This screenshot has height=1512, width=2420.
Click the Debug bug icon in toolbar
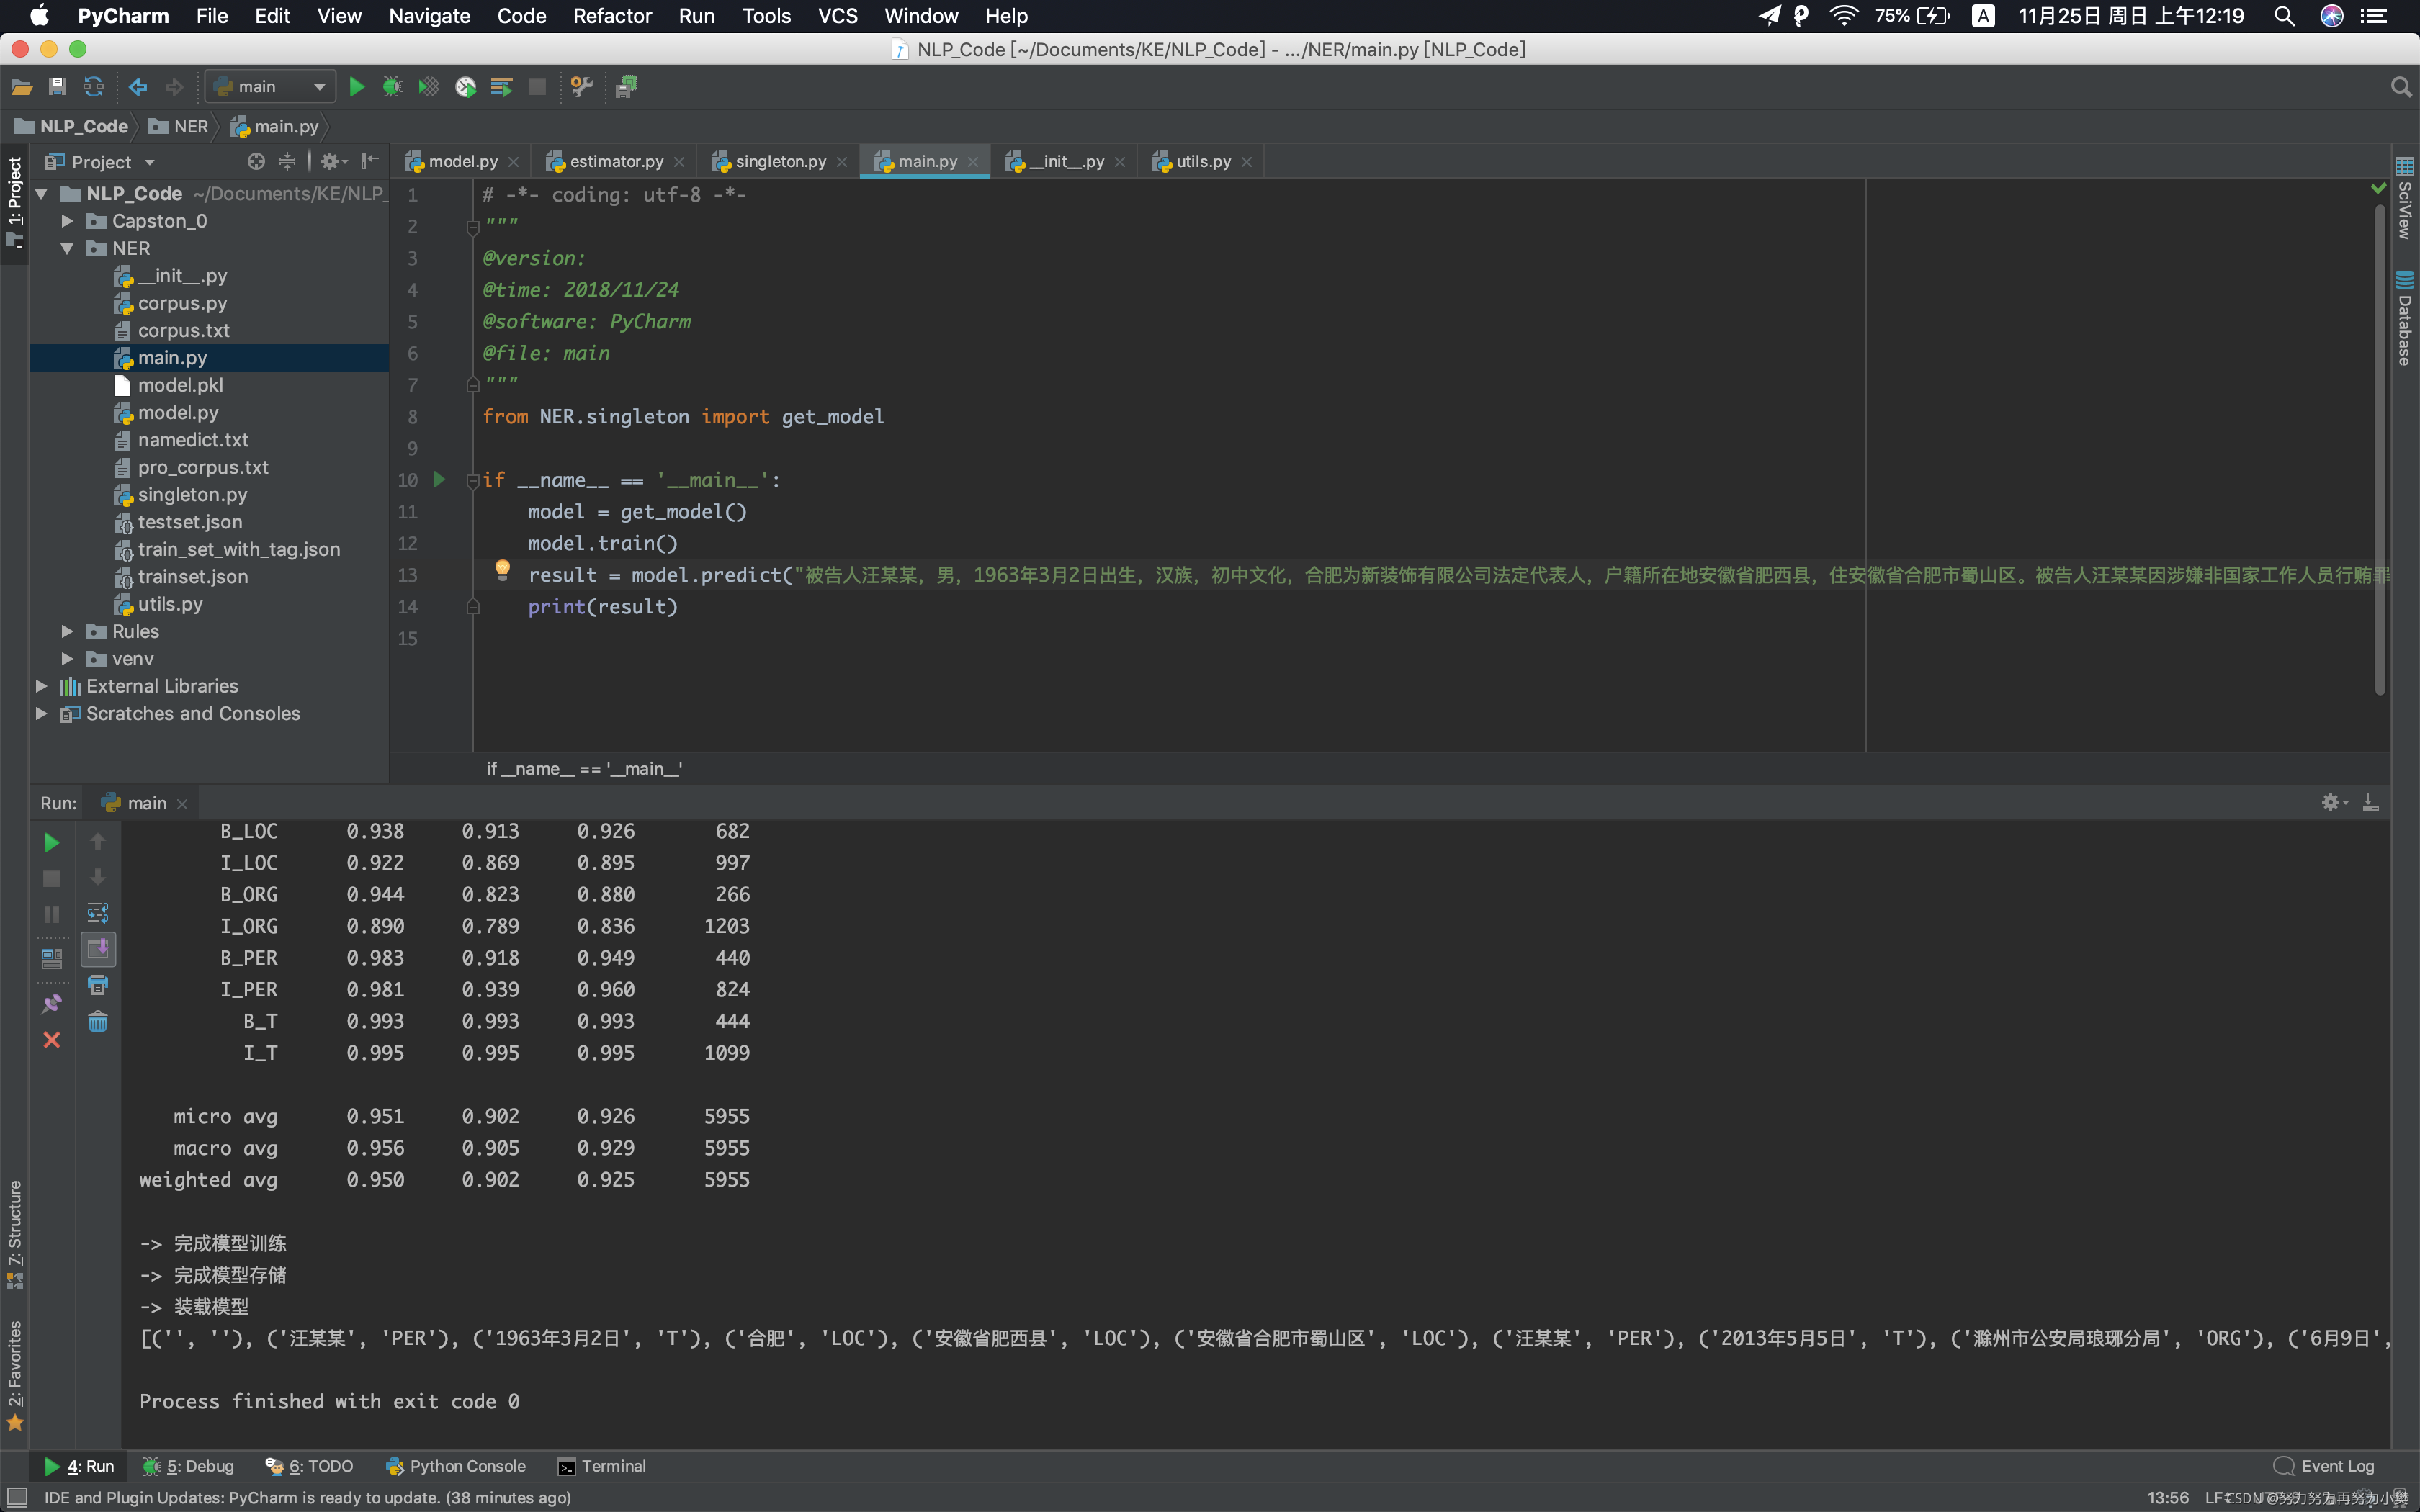point(392,87)
